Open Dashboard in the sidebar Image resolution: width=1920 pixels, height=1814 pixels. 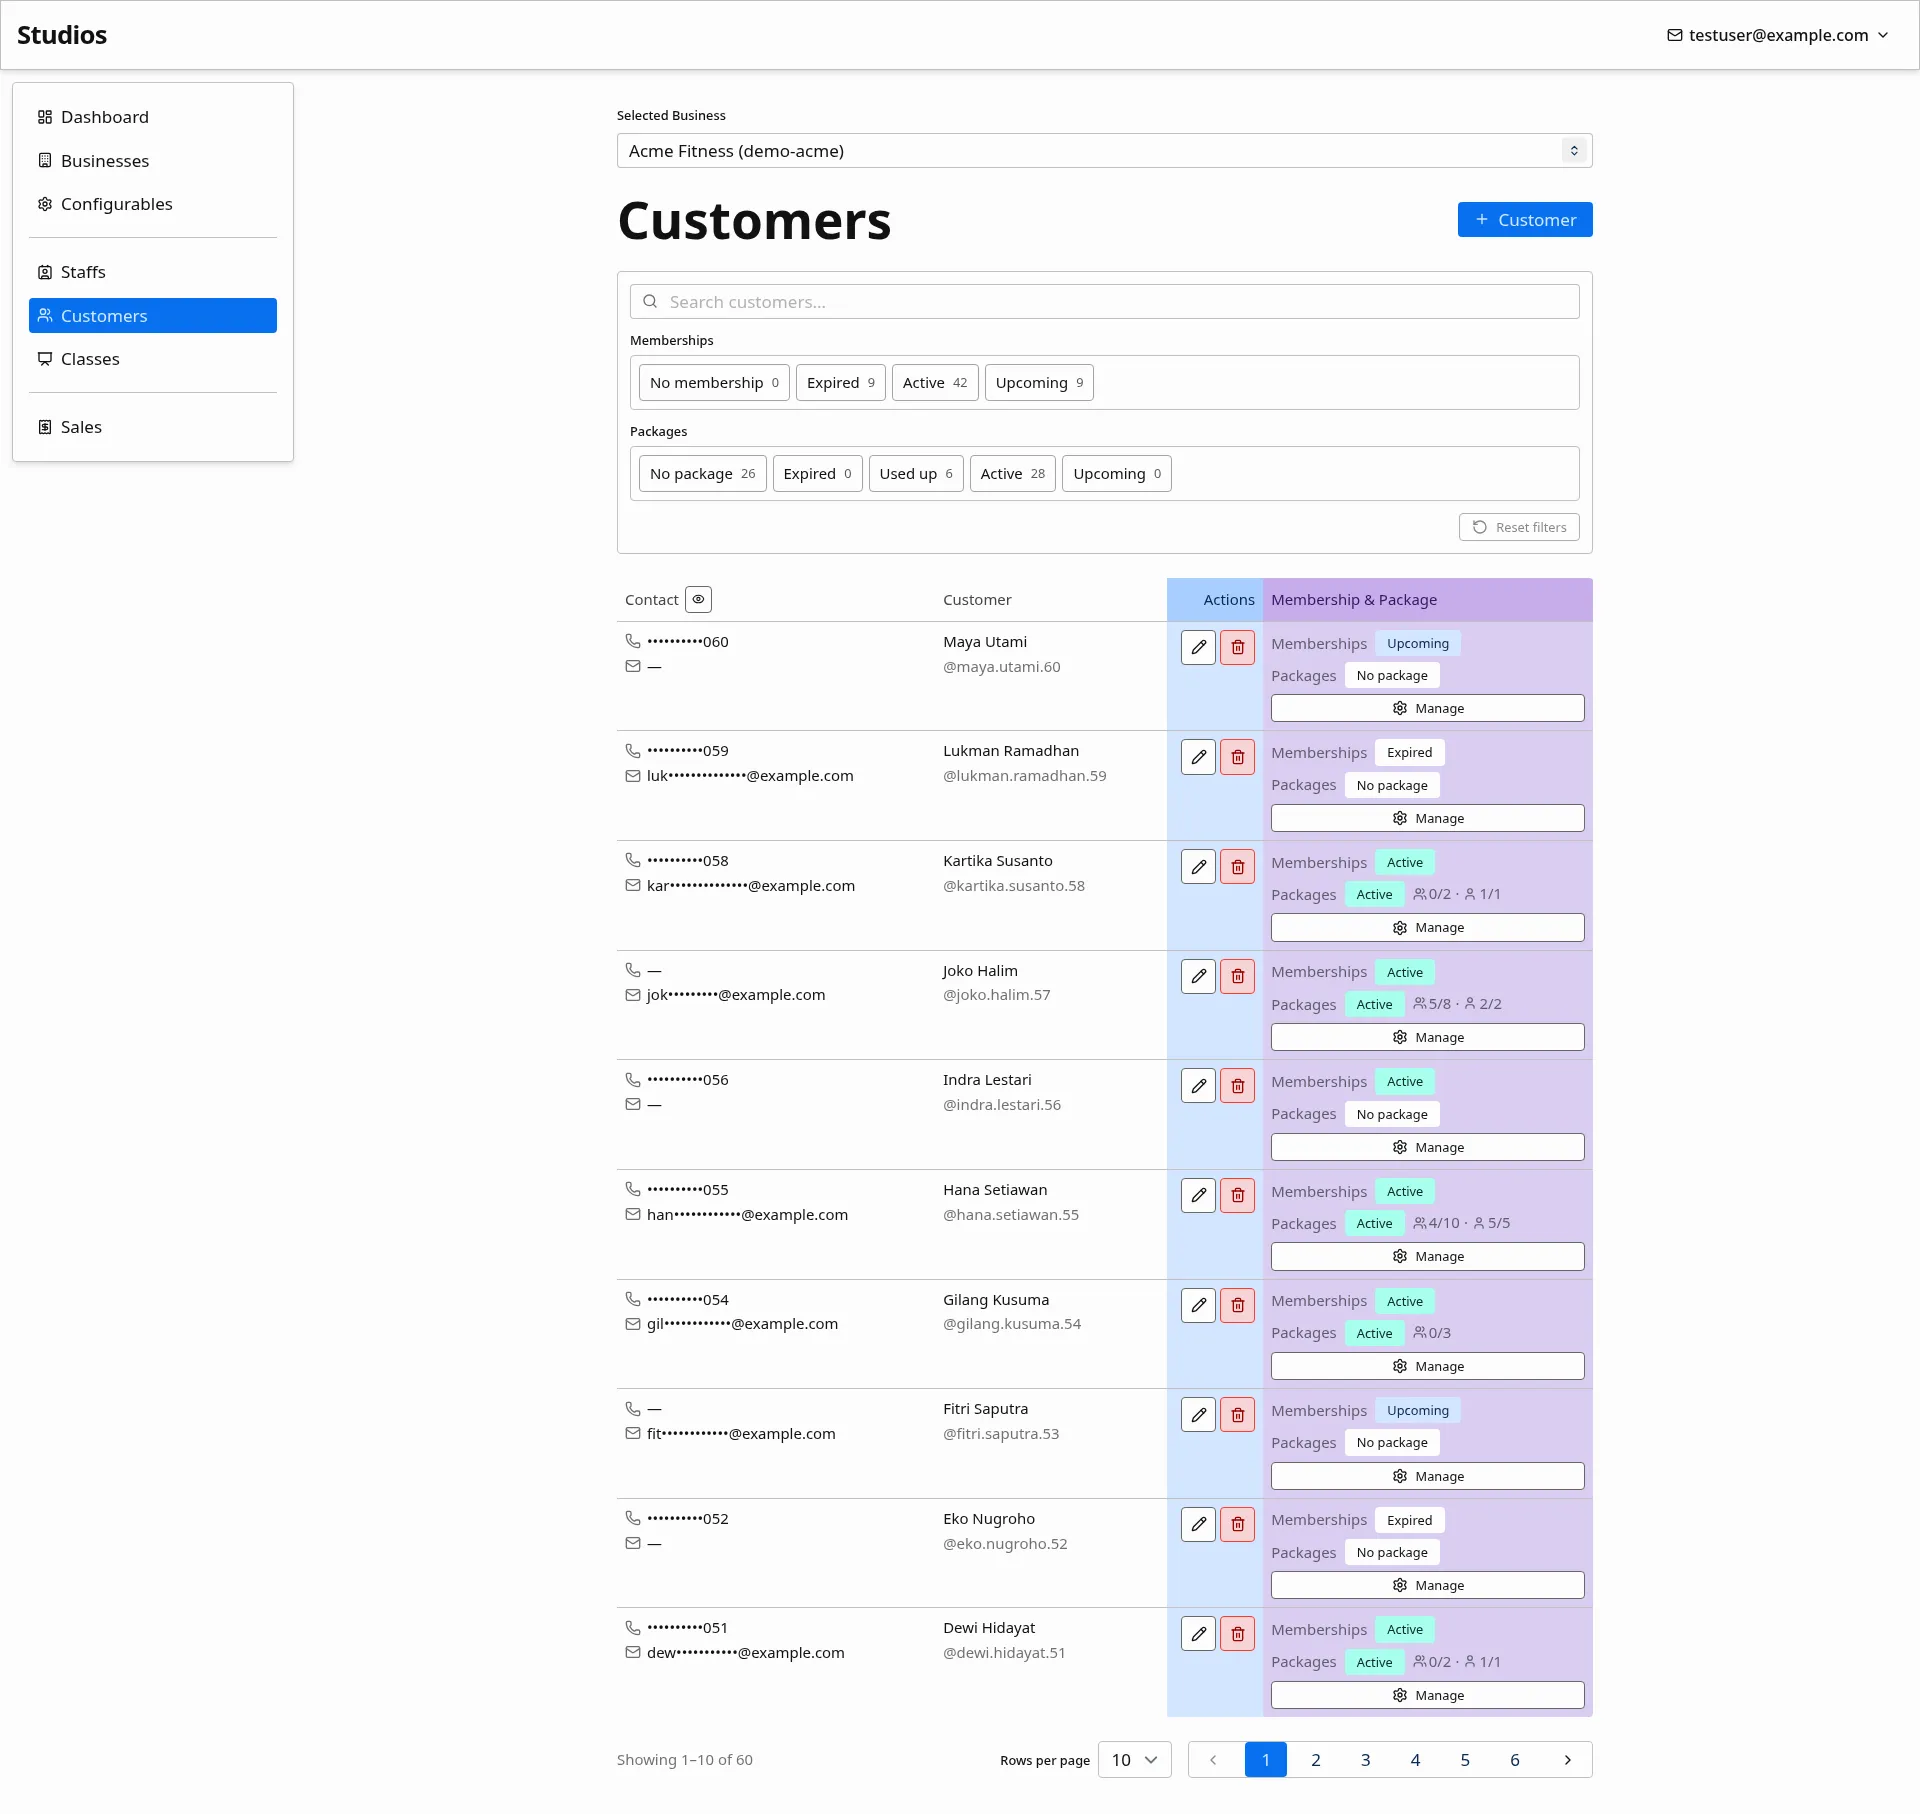click(153, 117)
